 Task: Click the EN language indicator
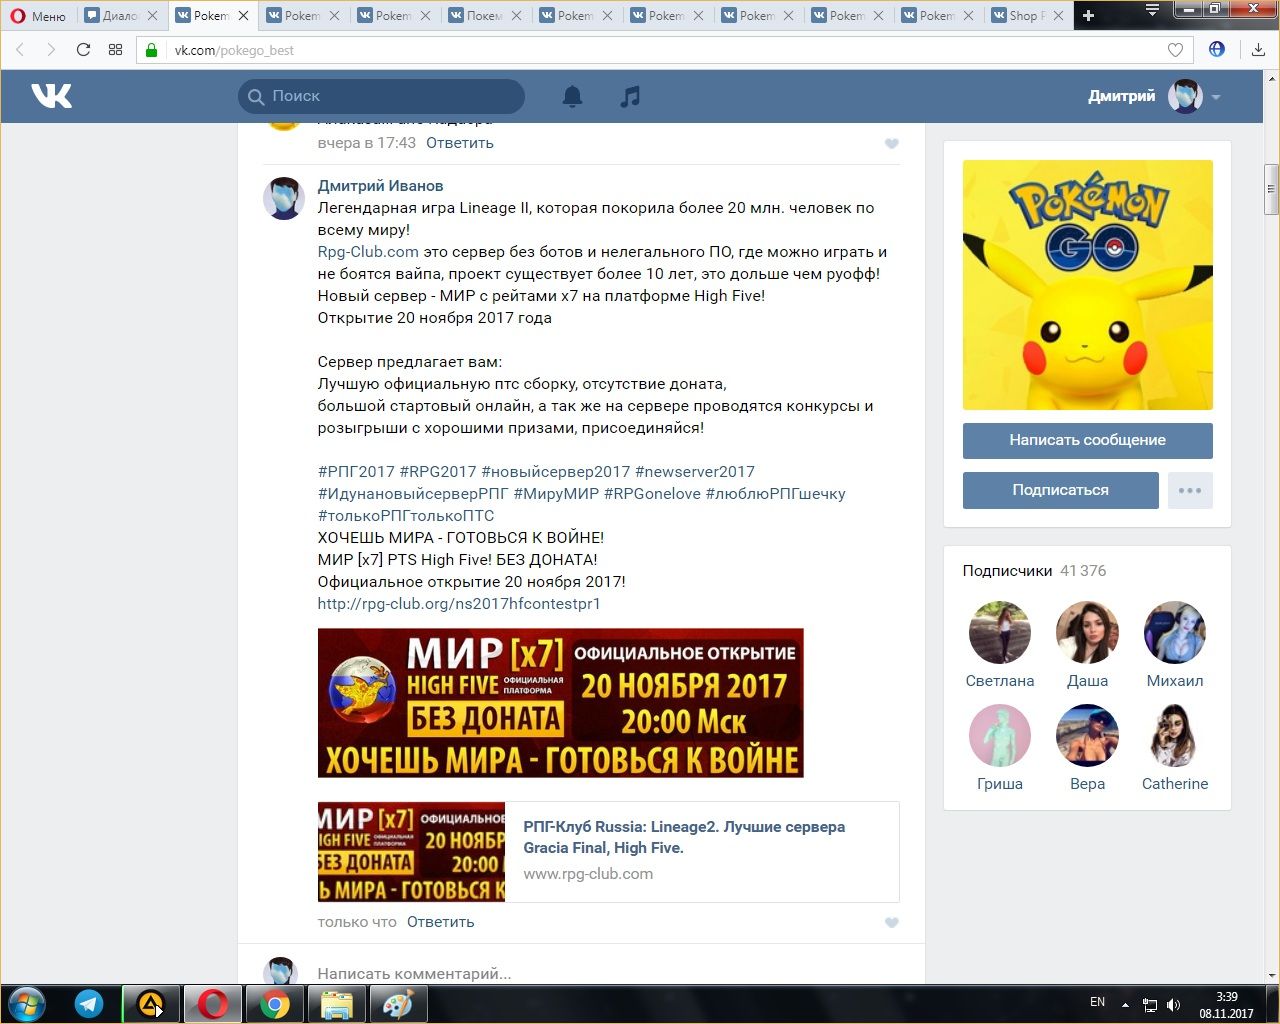point(1097,1002)
